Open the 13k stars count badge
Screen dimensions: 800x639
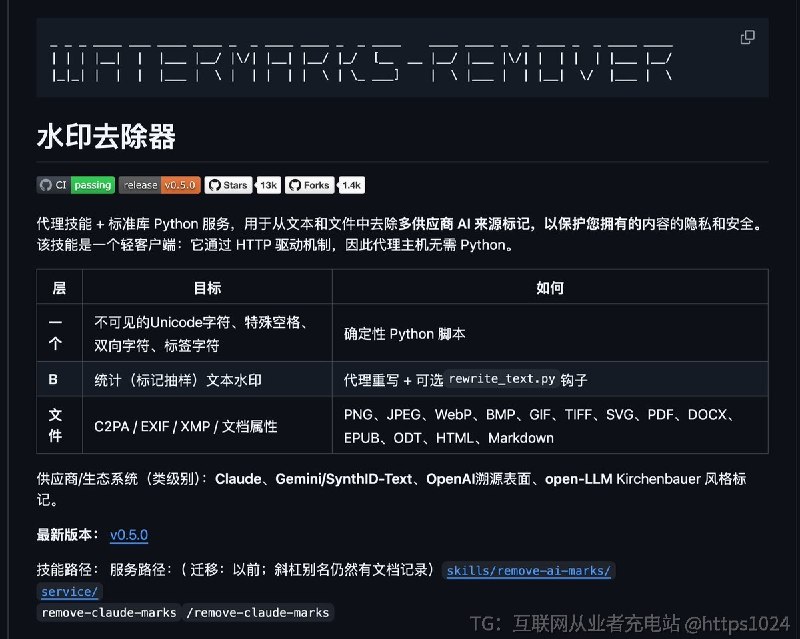pos(268,185)
